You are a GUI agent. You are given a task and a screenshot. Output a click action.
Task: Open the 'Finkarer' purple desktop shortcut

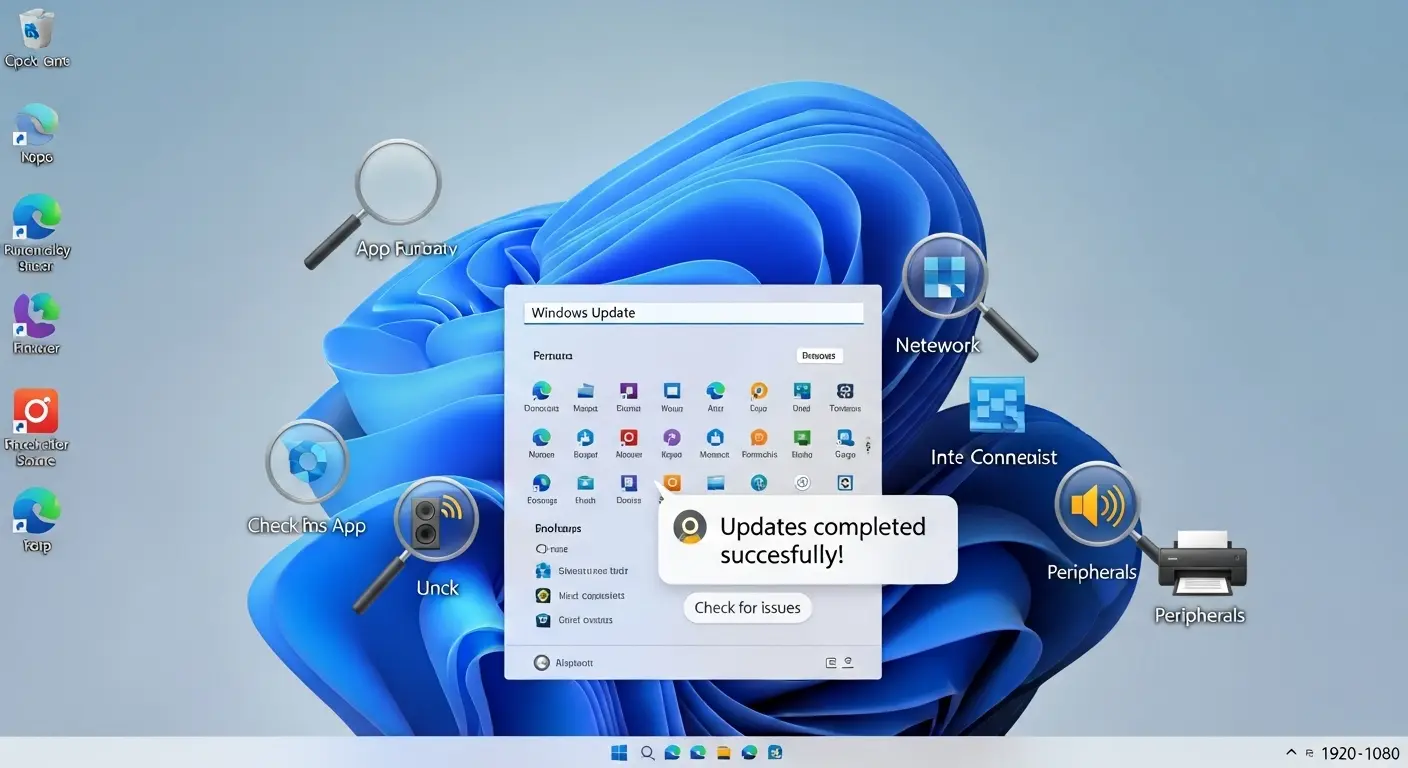[36, 315]
